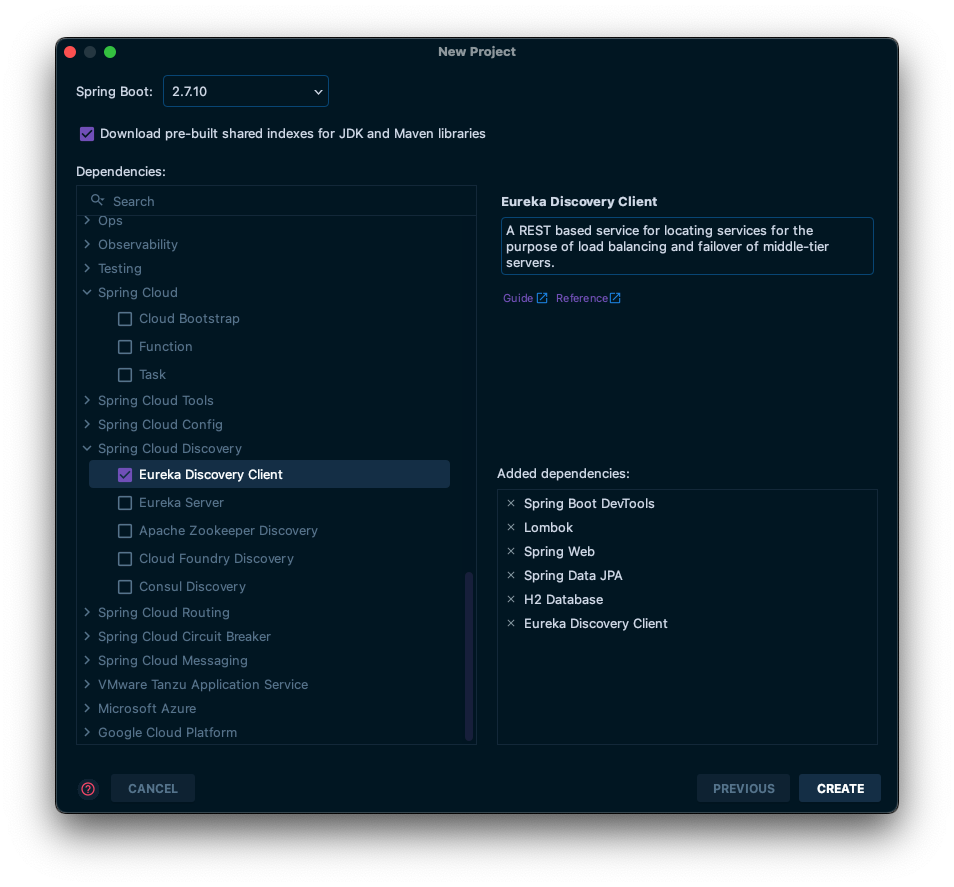Click the Spring Boot DevTools entry text
Viewport: 954px width, 887px height.
tap(589, 503)
